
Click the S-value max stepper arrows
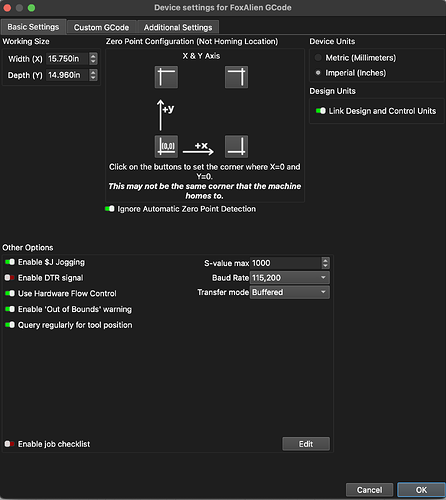click(x=326, y=263)
